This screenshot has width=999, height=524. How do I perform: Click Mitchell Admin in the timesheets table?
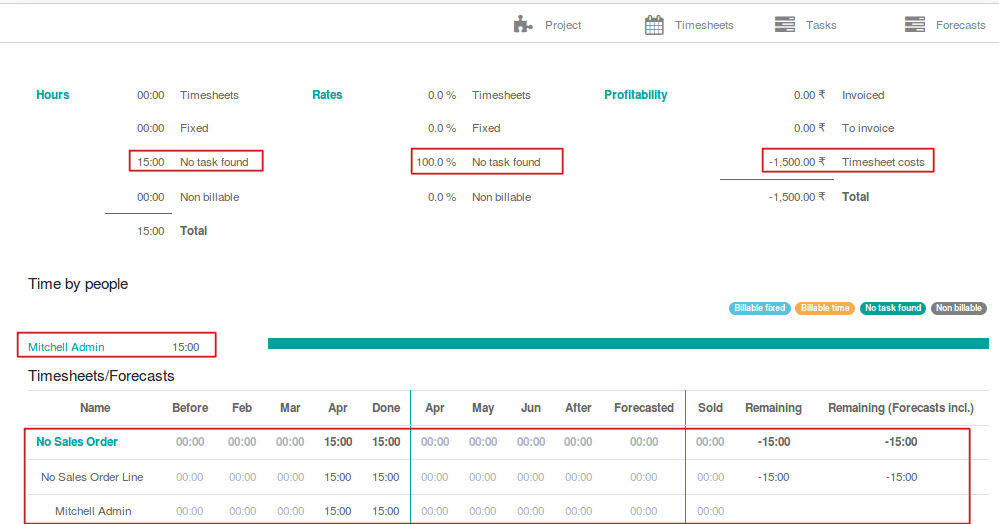(x=93, y=511)
